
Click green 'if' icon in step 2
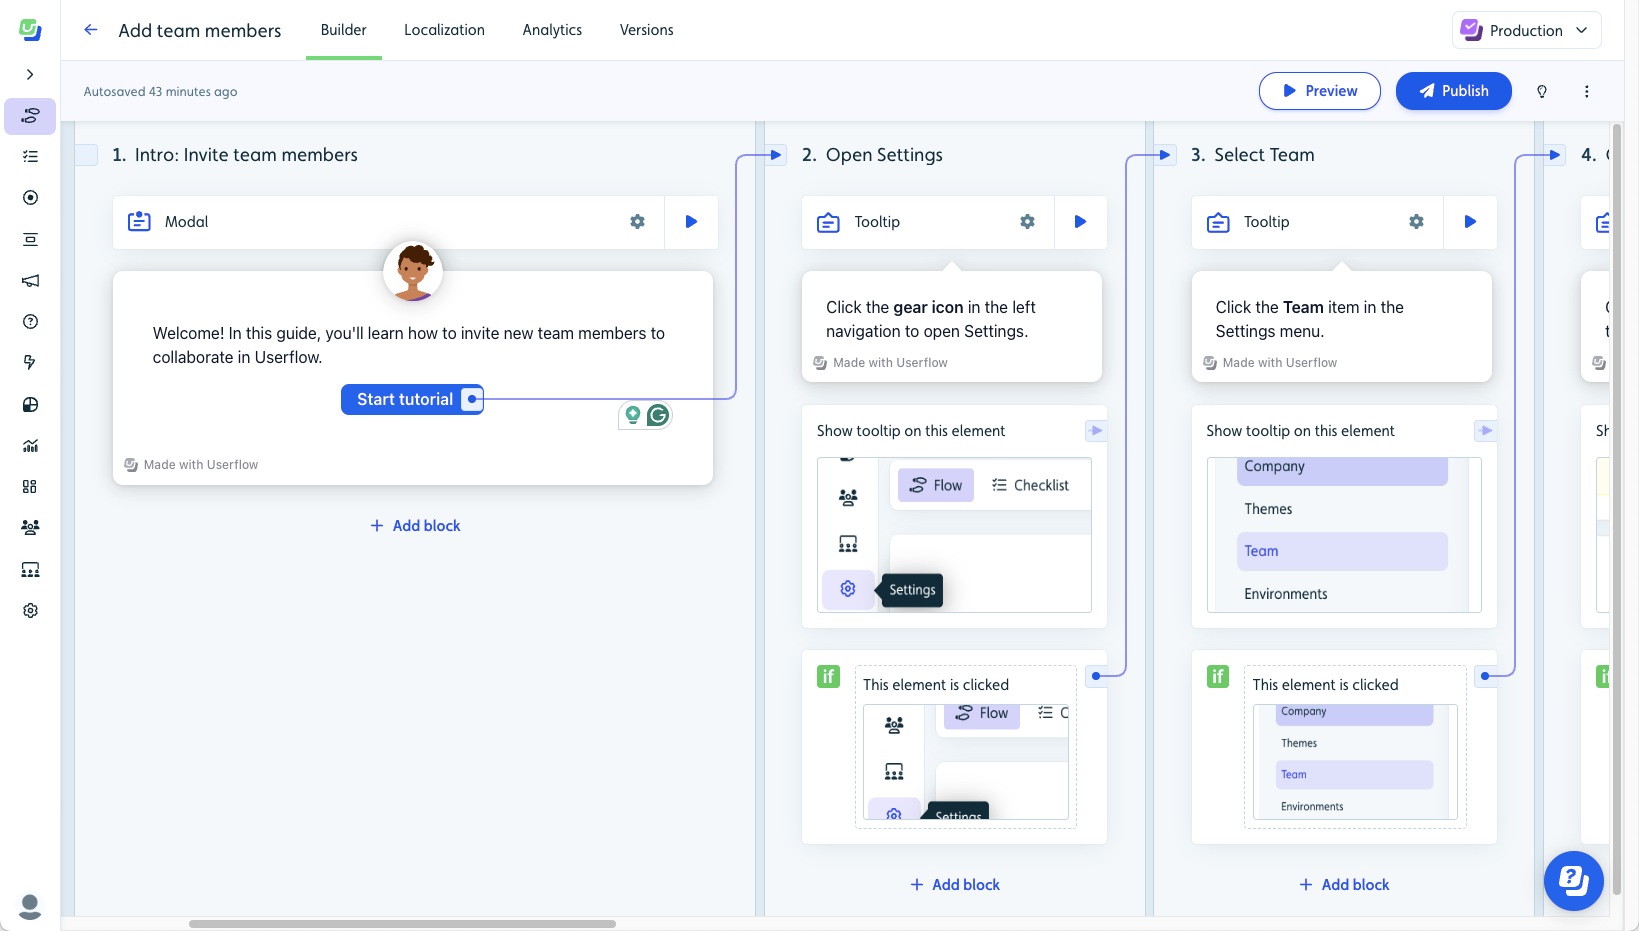pos(828,676)
